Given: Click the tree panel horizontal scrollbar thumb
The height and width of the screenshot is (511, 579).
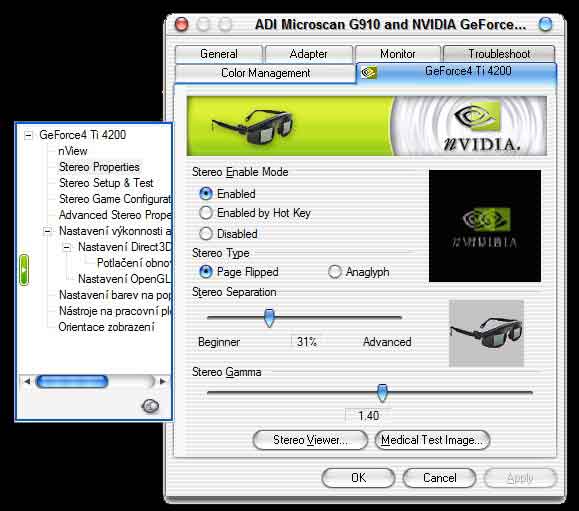Looking at the screenshot, I should click(72, 381).
